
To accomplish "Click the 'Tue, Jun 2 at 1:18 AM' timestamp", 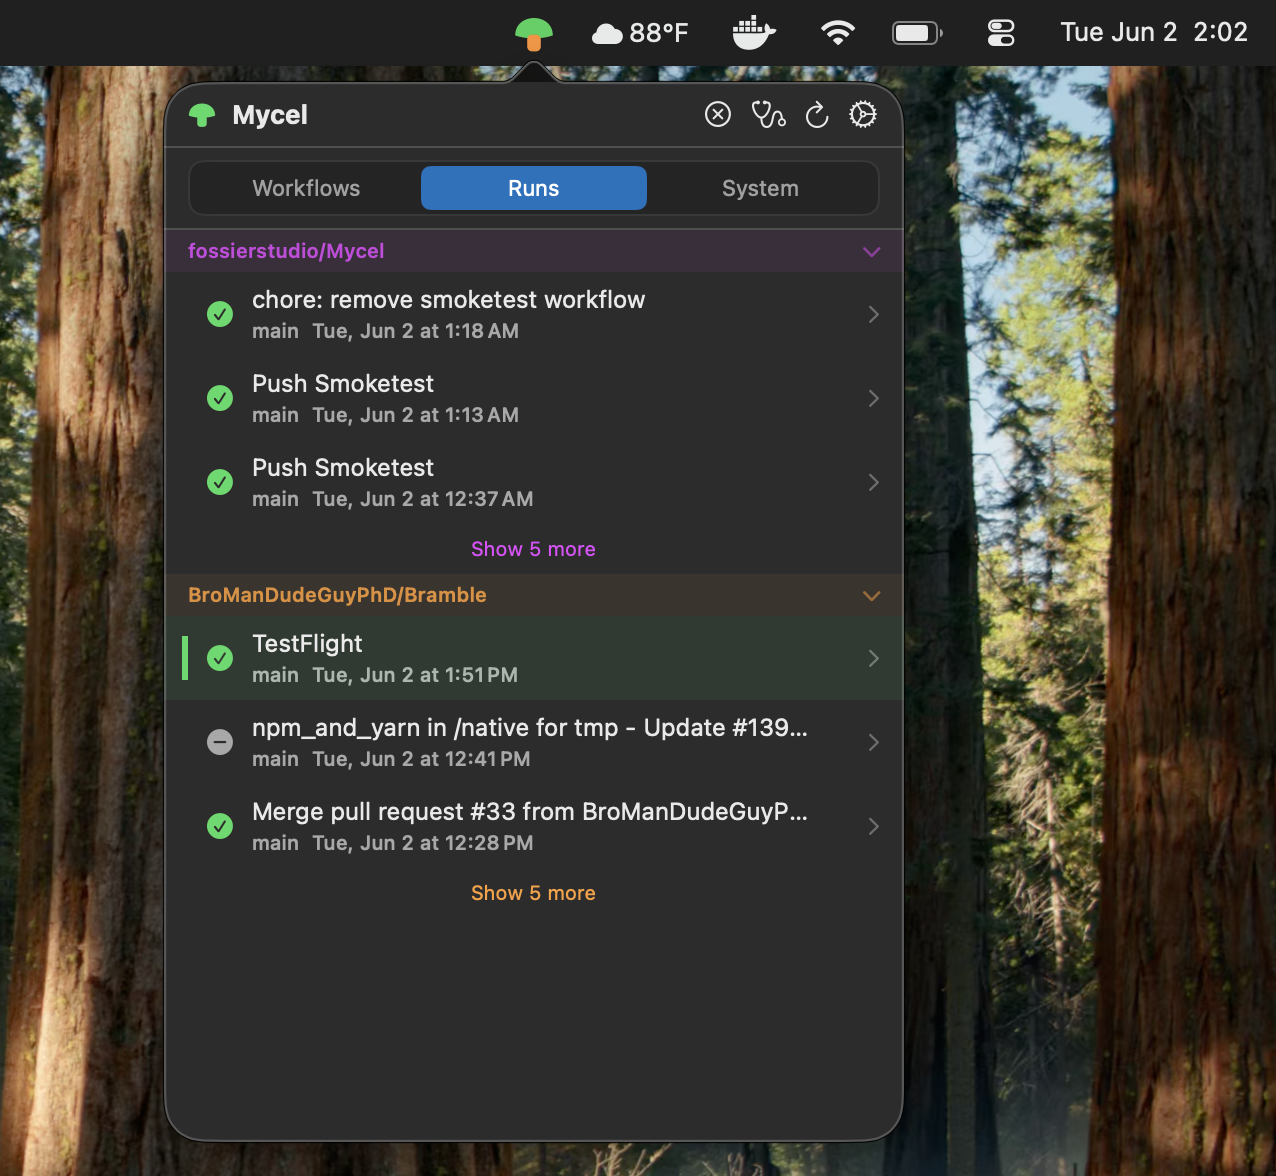I will point(416,331).
